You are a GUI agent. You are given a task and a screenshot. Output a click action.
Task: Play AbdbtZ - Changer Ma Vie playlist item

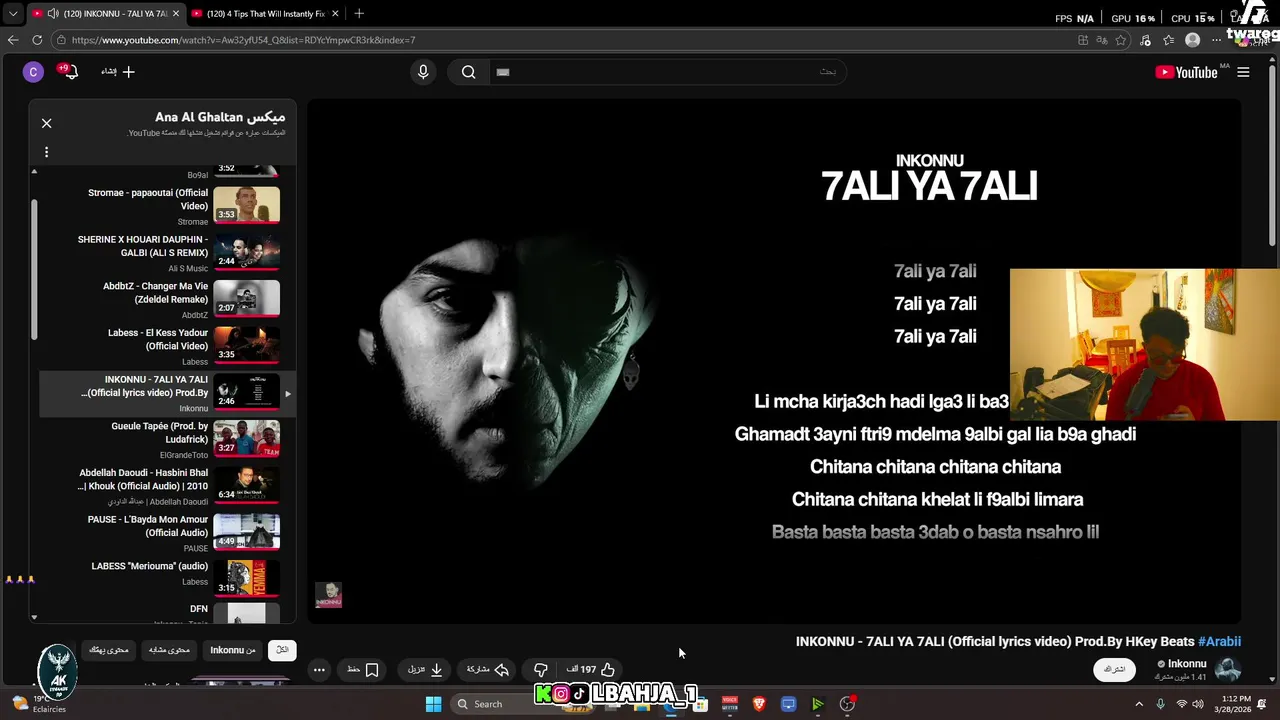coord(168,300)
